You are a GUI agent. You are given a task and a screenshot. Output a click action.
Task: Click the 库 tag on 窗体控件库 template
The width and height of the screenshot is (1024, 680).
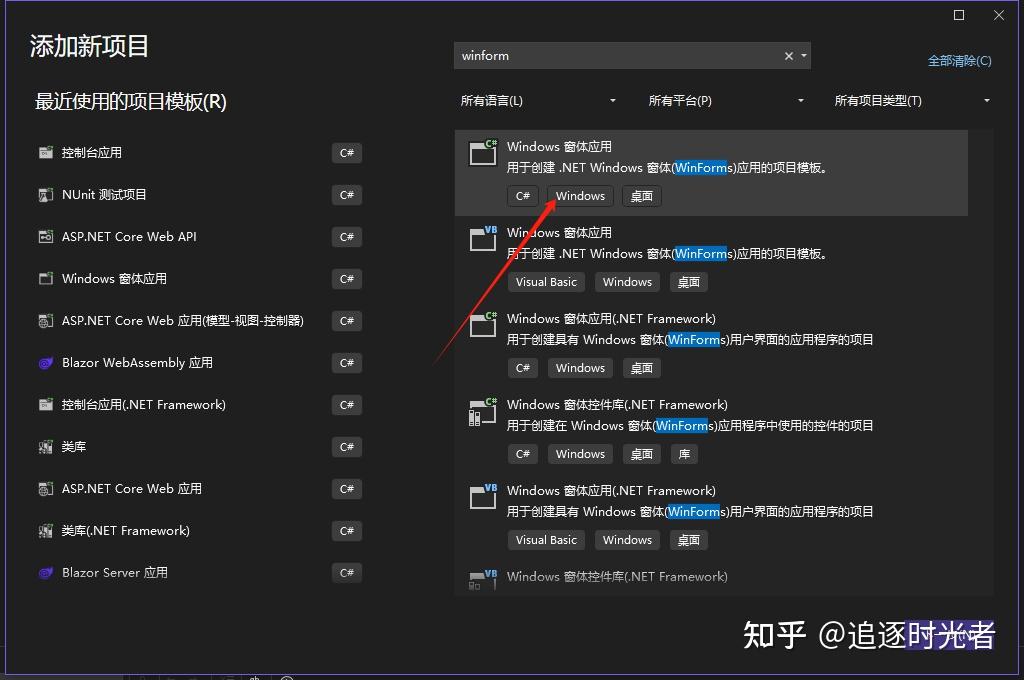684,454
